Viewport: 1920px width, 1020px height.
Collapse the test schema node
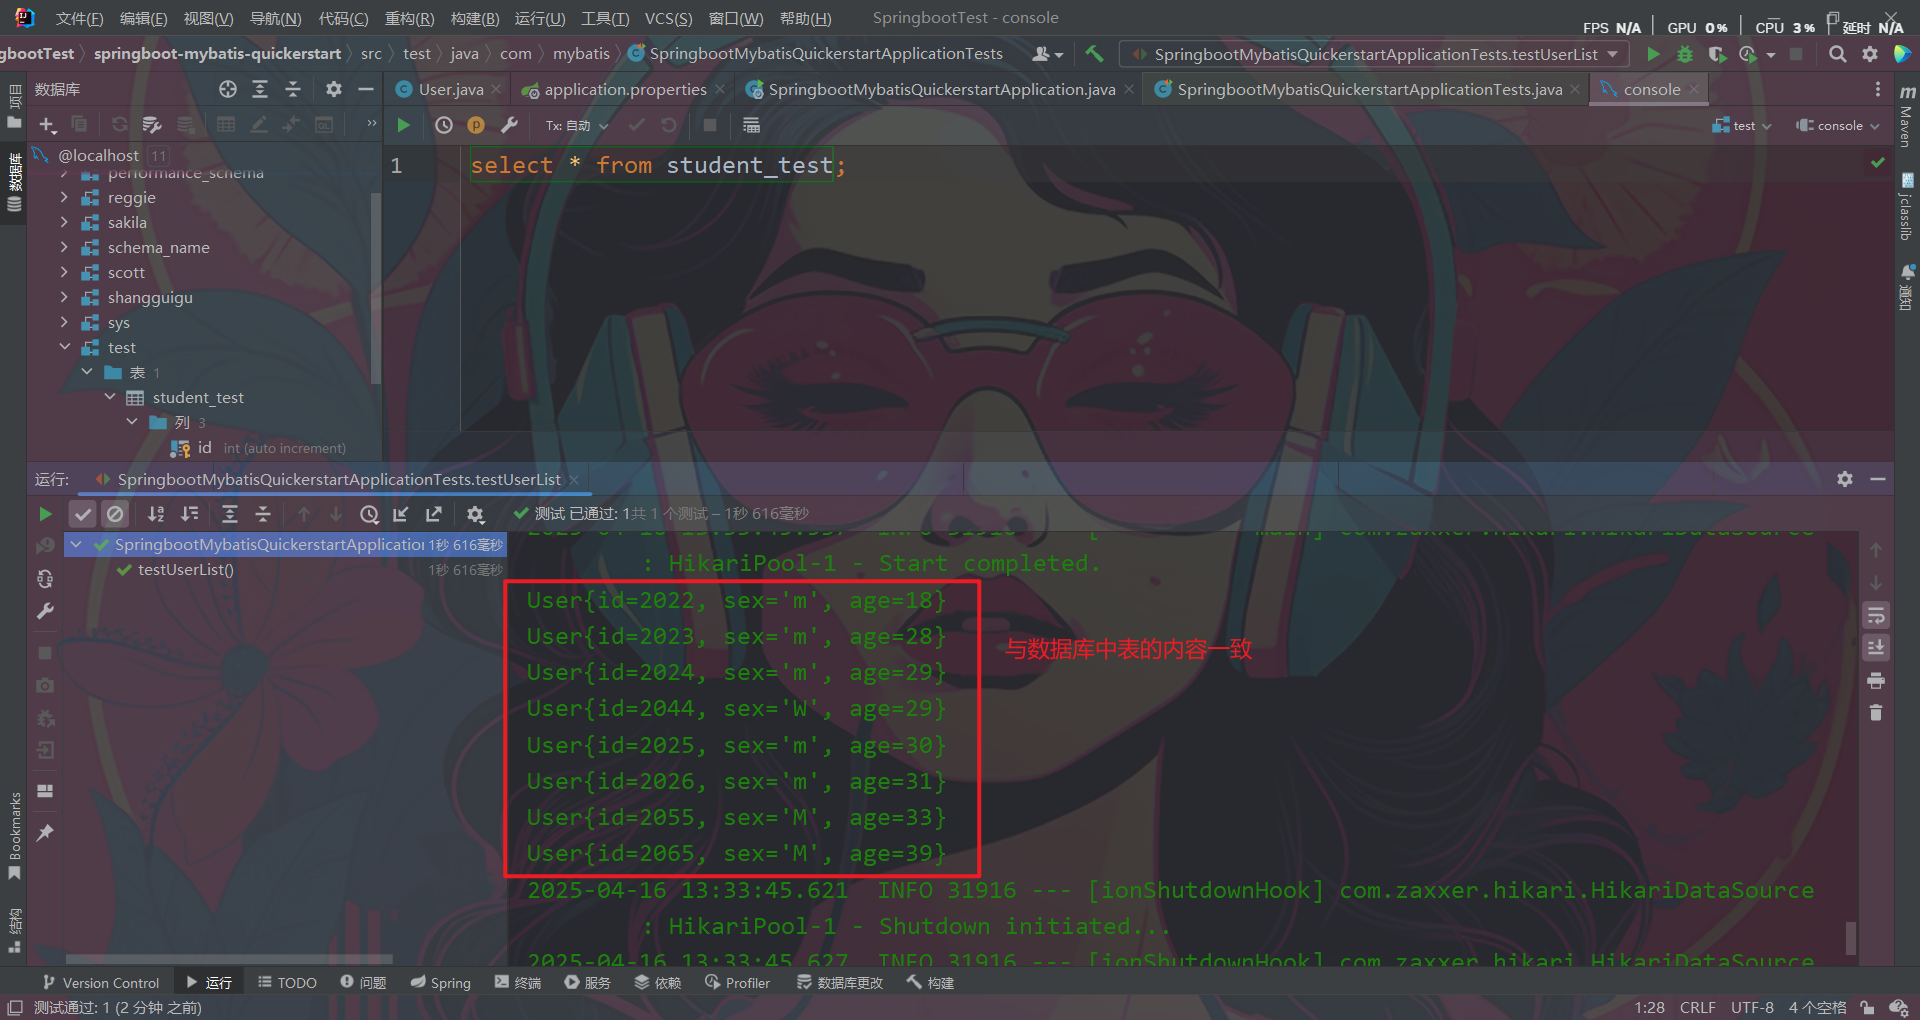64,347
